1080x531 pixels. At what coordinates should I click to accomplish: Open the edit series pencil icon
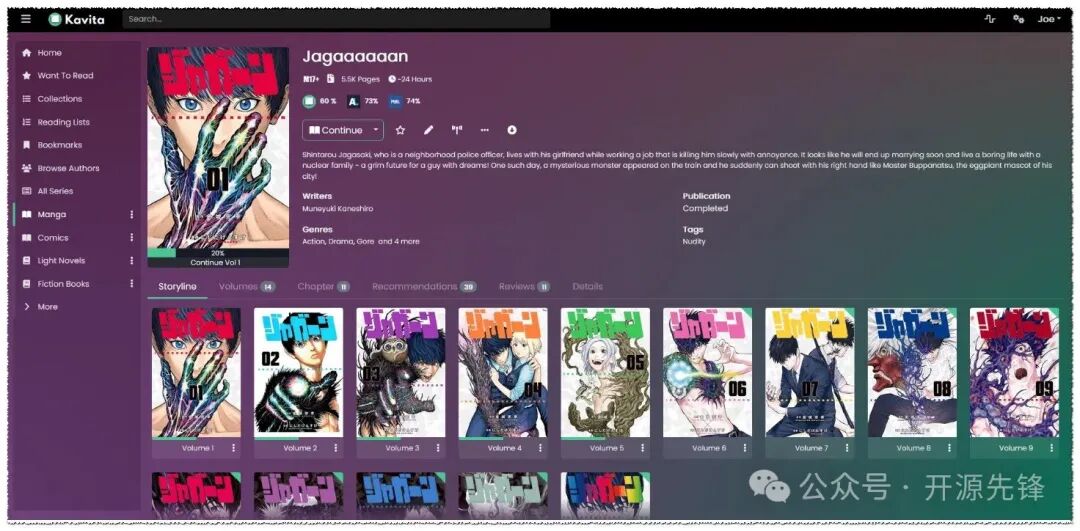428,129
